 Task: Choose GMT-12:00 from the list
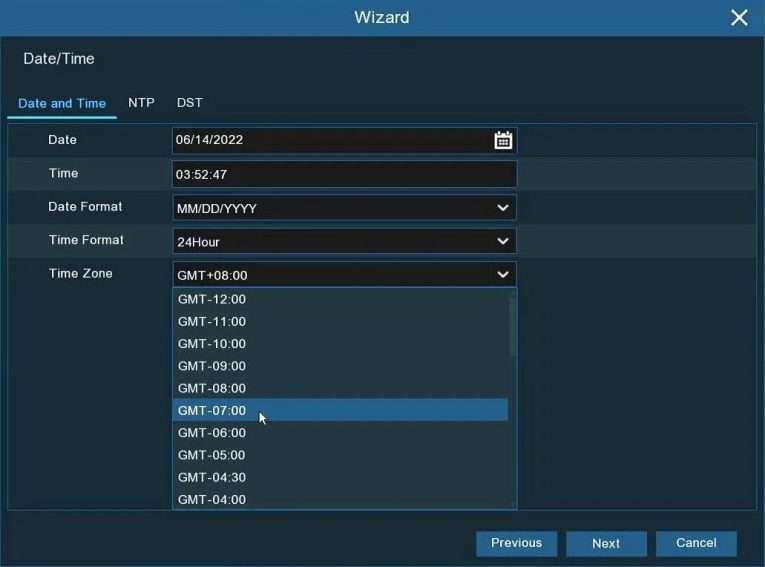tap(340, 299)
